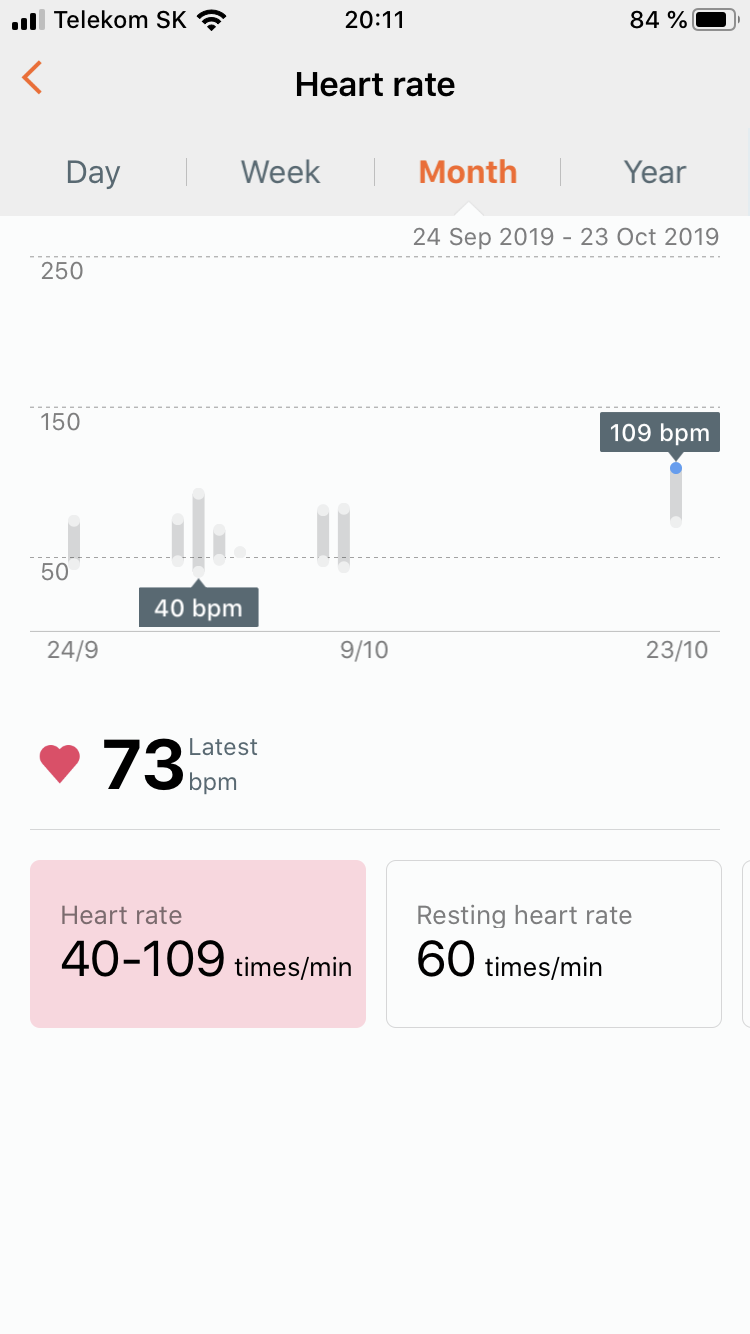
Task: Tap the orange back arrow
Action: (33, 78)
